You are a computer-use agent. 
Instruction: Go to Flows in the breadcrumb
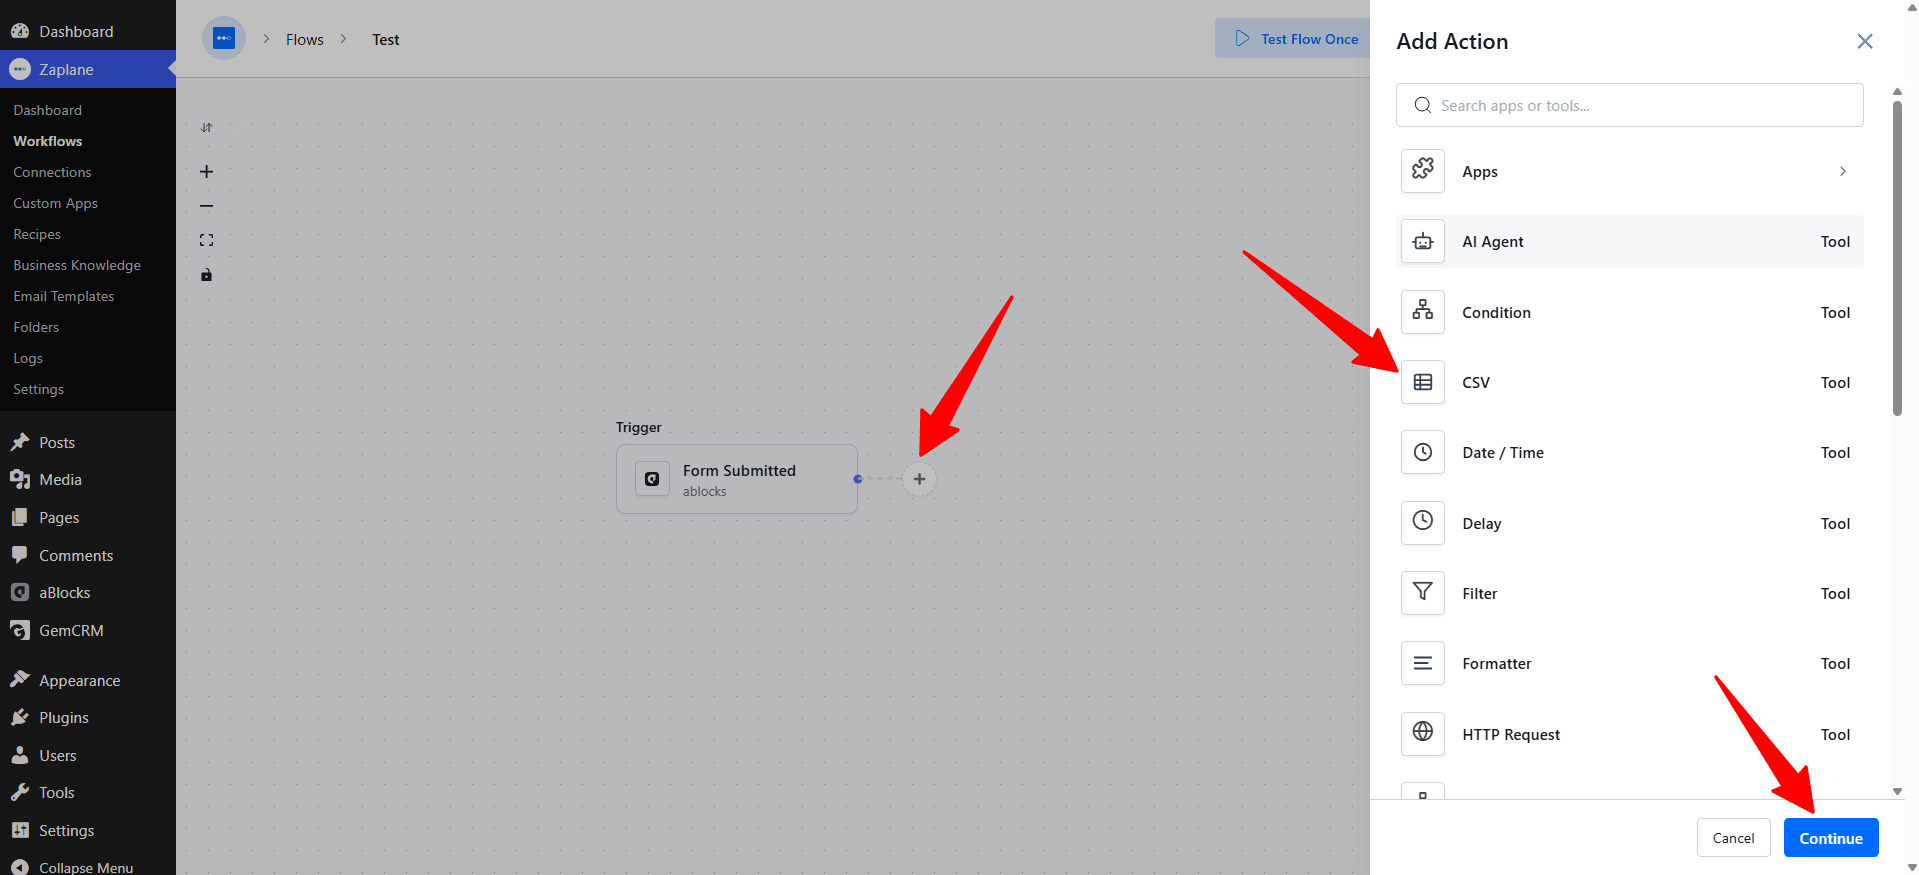(x=305, y=39)
